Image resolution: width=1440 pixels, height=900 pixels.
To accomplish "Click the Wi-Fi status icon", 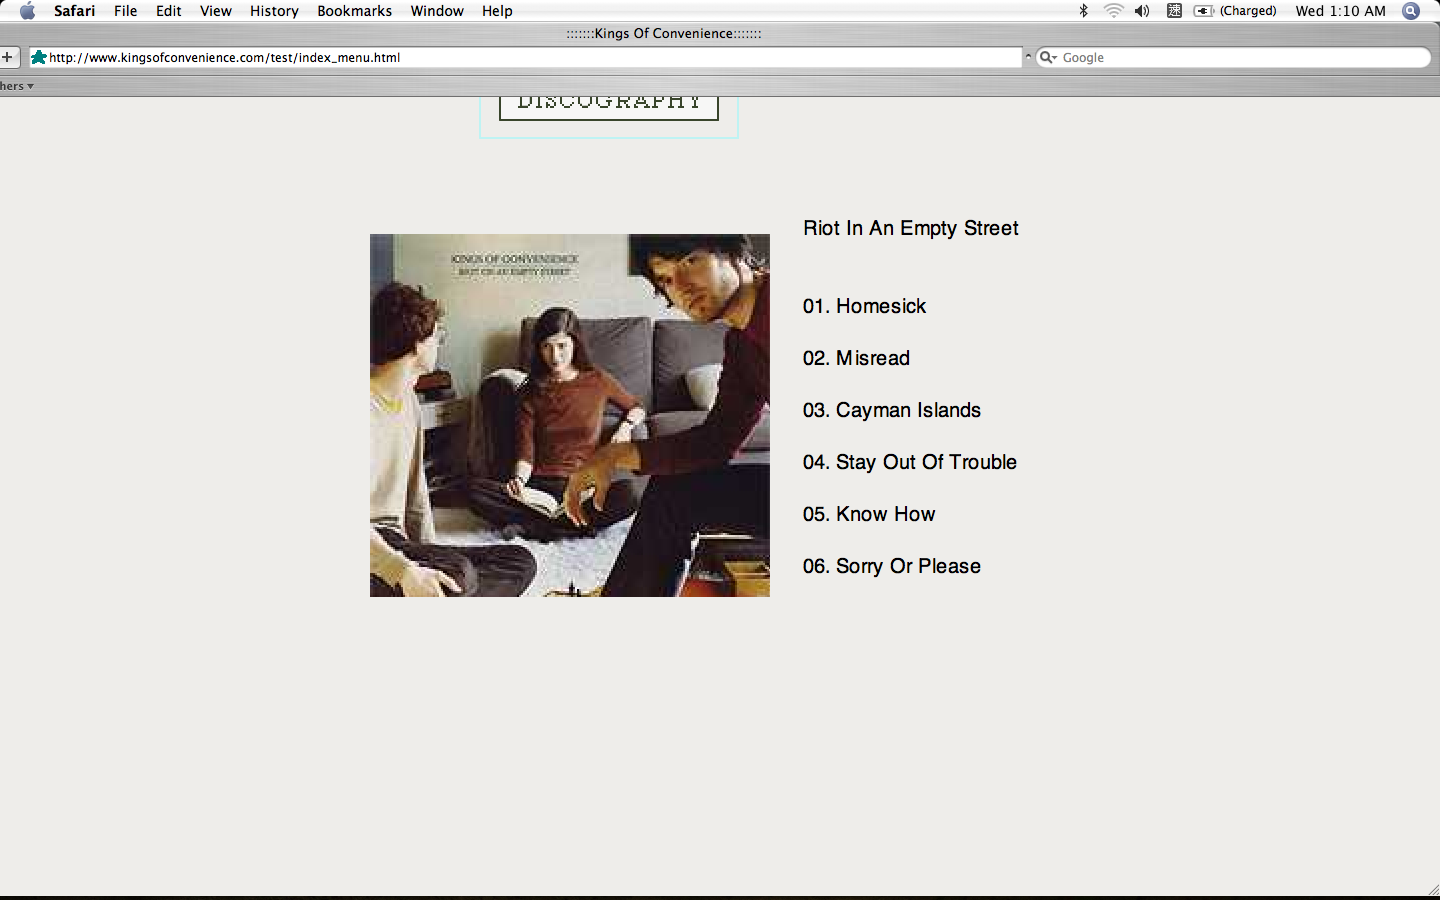I will pyautogui.click(x=1113, y=11).
